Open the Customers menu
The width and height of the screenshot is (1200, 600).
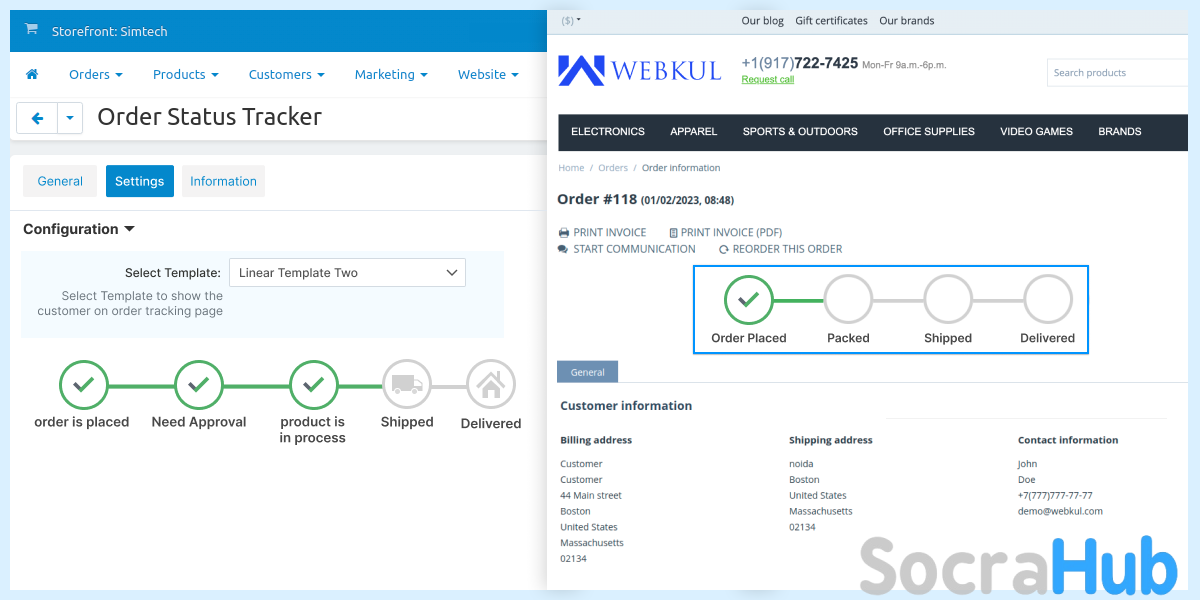[x=287, y=74]
